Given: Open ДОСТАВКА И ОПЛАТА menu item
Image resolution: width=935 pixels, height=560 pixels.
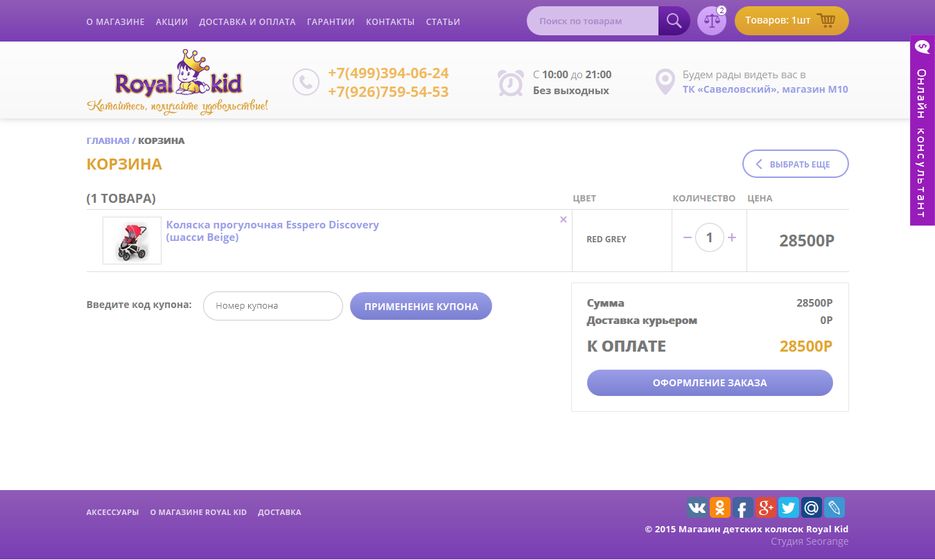Looking at the screenshot, I should coord(247,21).
